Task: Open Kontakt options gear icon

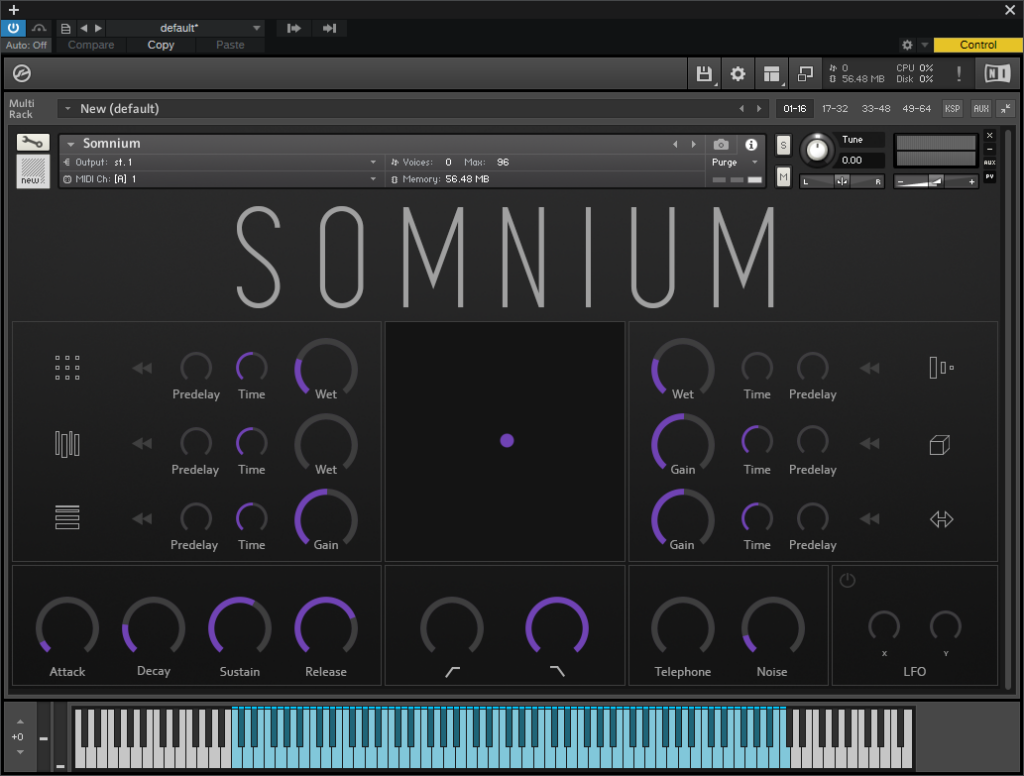Action: click(x=738, y=74)
